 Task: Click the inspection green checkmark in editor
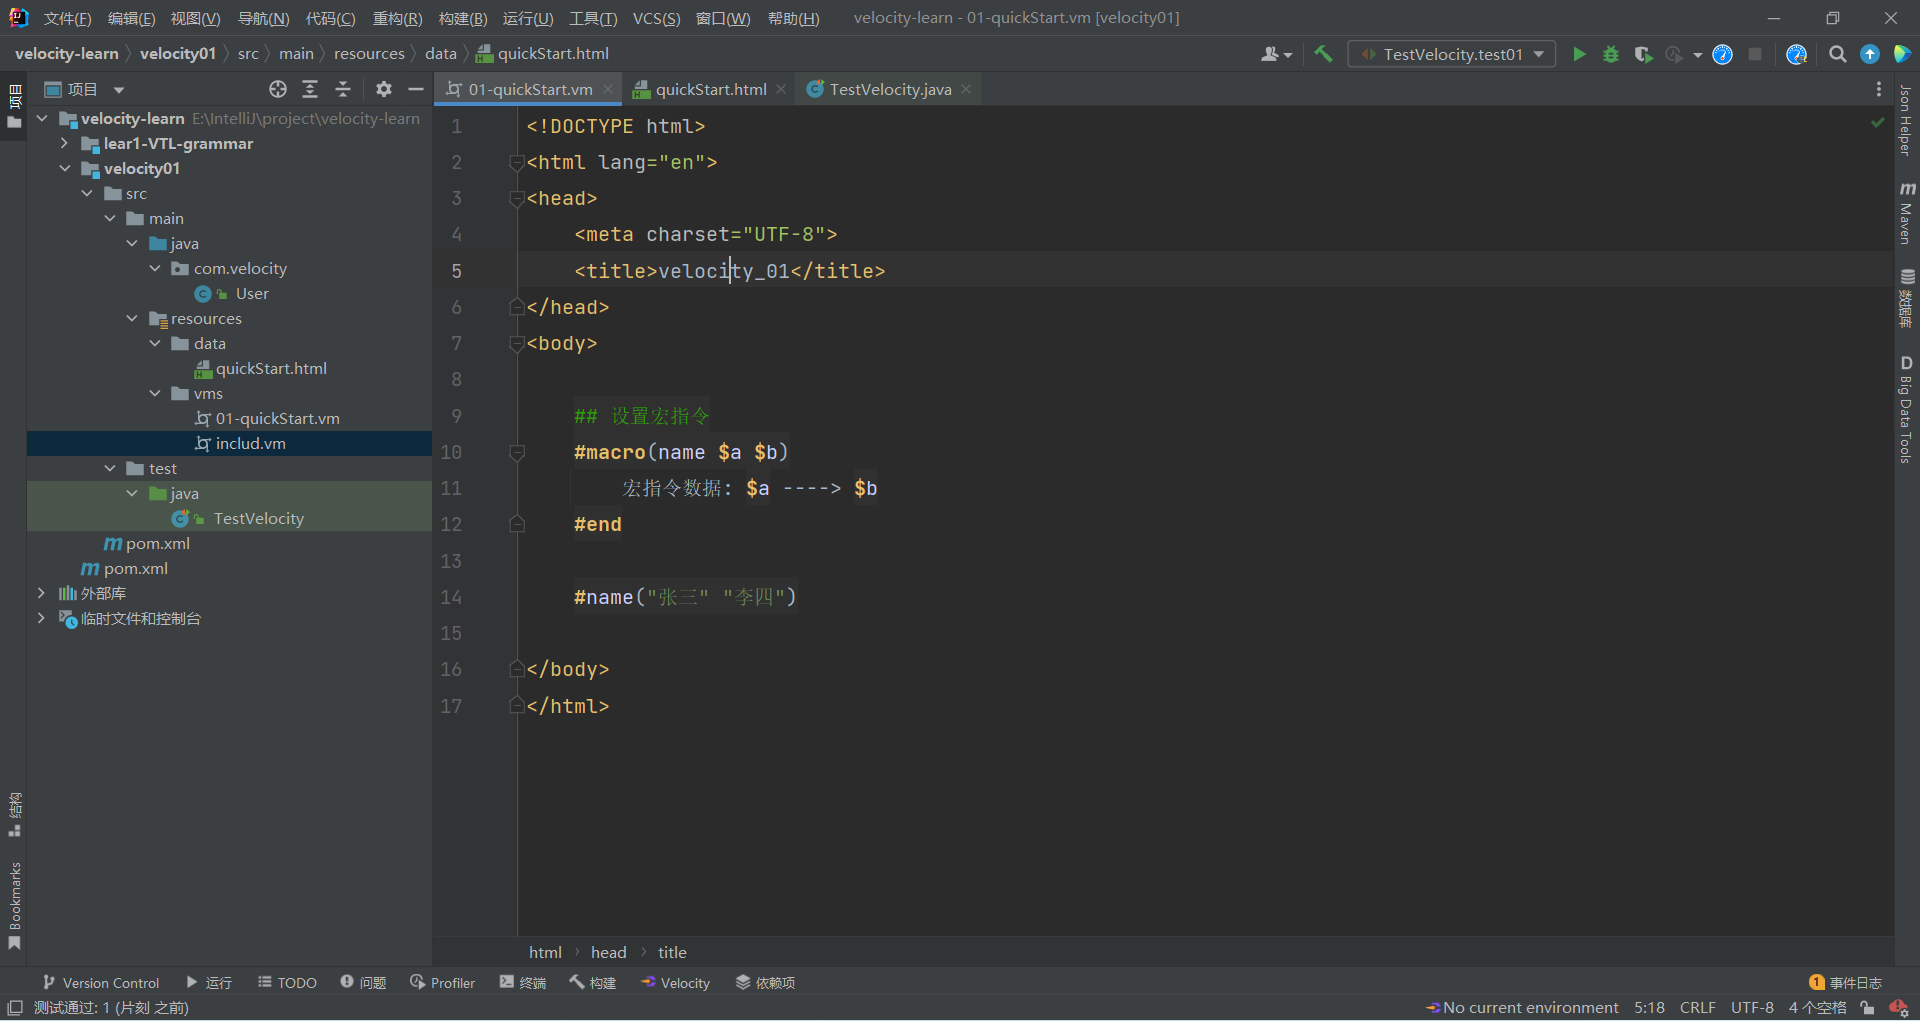(1877, 122)
